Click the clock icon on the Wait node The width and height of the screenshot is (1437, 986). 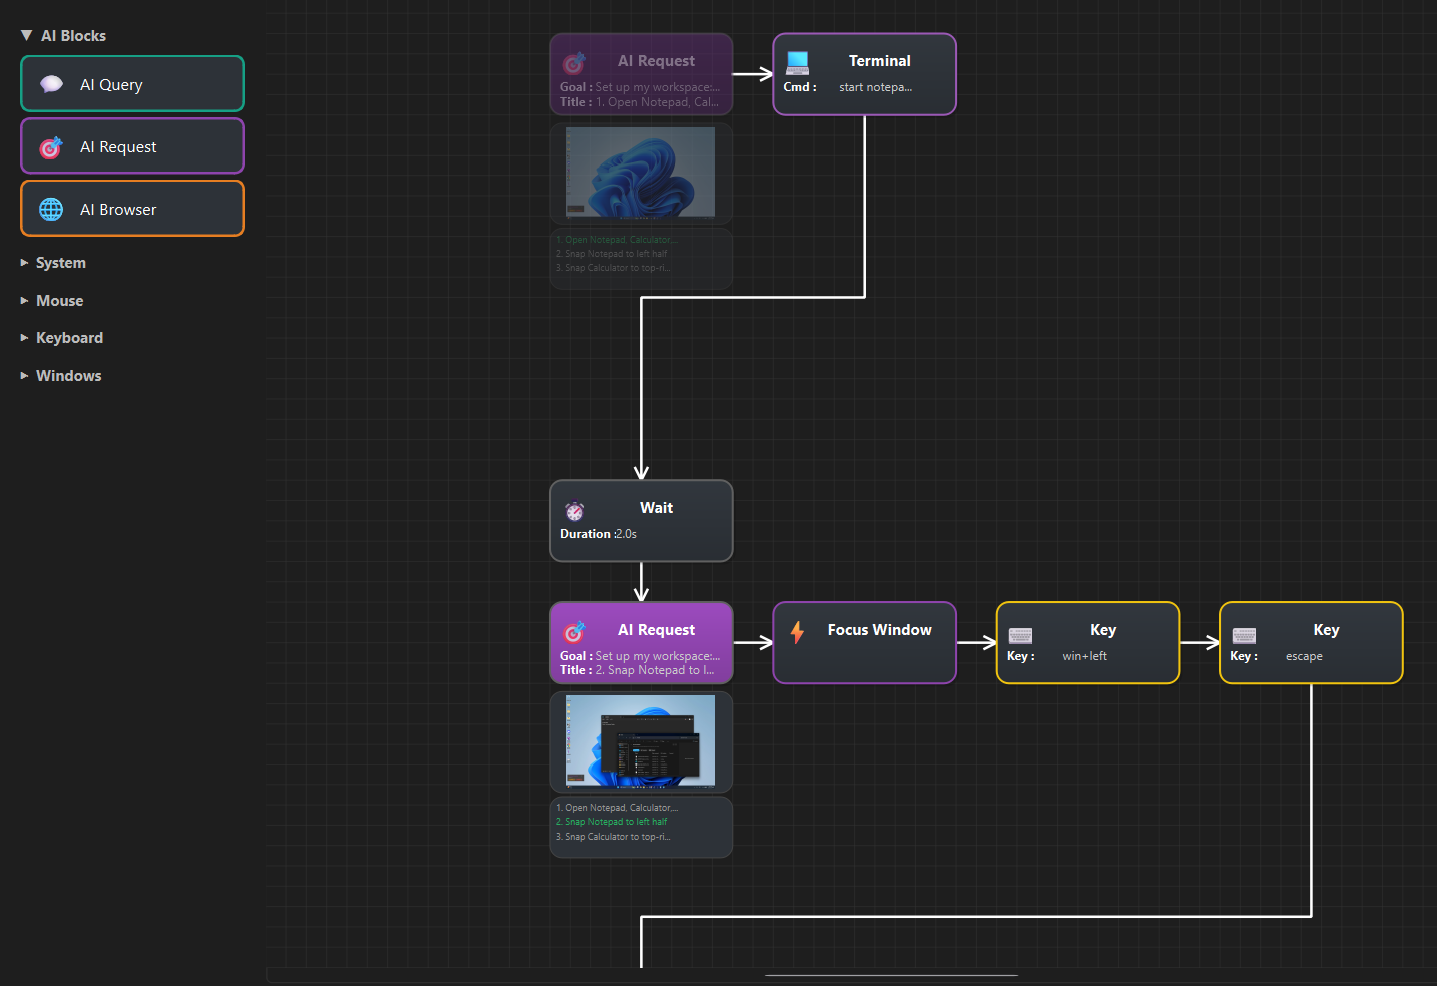tap(575, 511)
